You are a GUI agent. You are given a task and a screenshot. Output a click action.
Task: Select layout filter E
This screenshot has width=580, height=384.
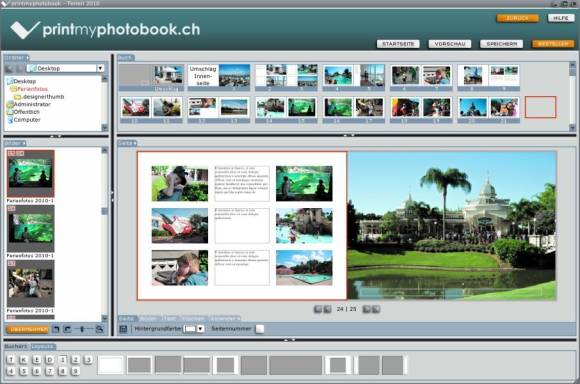[37, 360]
